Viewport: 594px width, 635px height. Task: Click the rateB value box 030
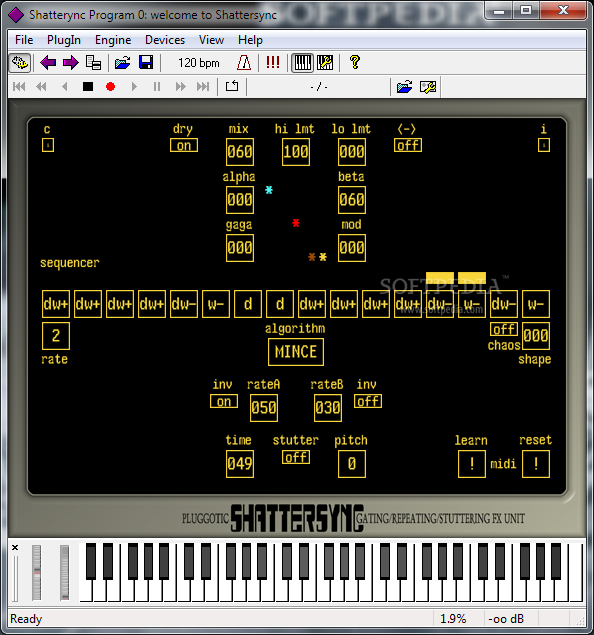(x=328, y=408)
